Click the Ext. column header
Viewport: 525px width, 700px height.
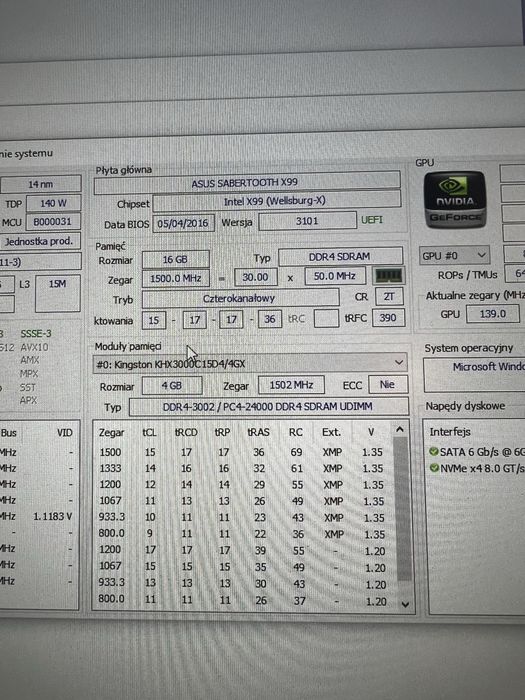pyautogui.click(x=332, y=432)
